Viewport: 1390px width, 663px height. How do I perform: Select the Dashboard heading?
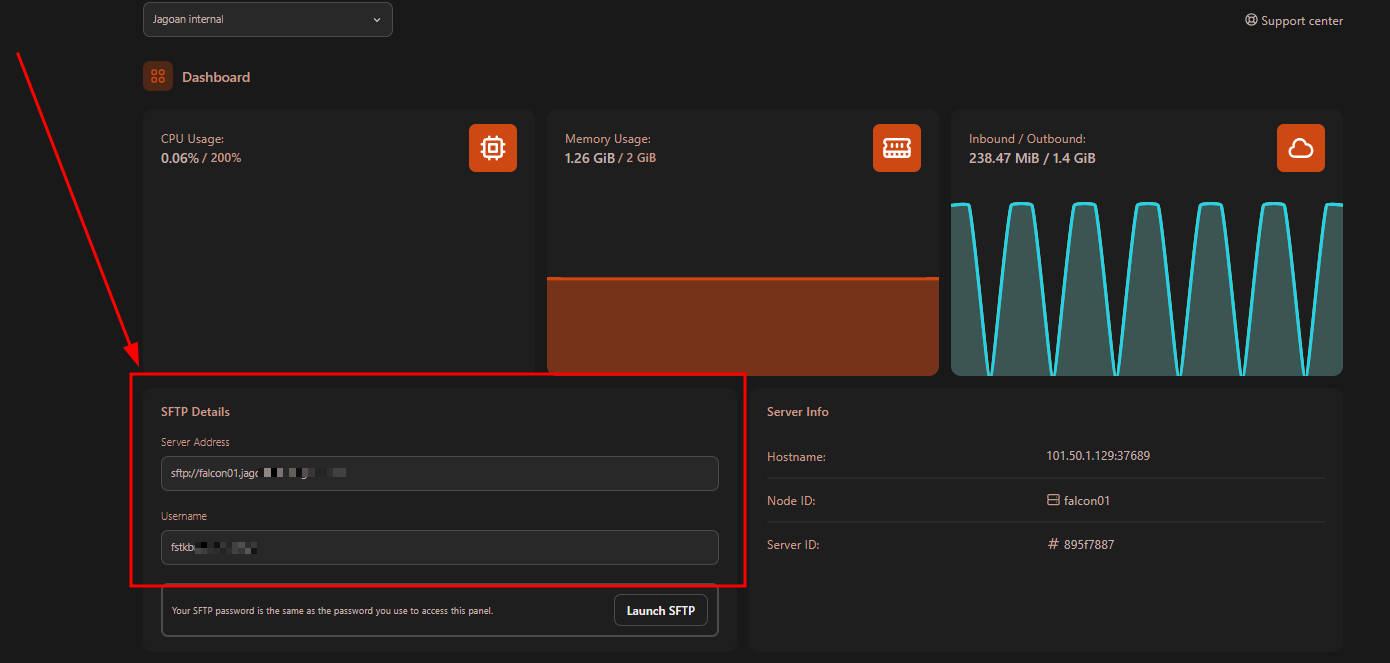(x=216, y=77)
